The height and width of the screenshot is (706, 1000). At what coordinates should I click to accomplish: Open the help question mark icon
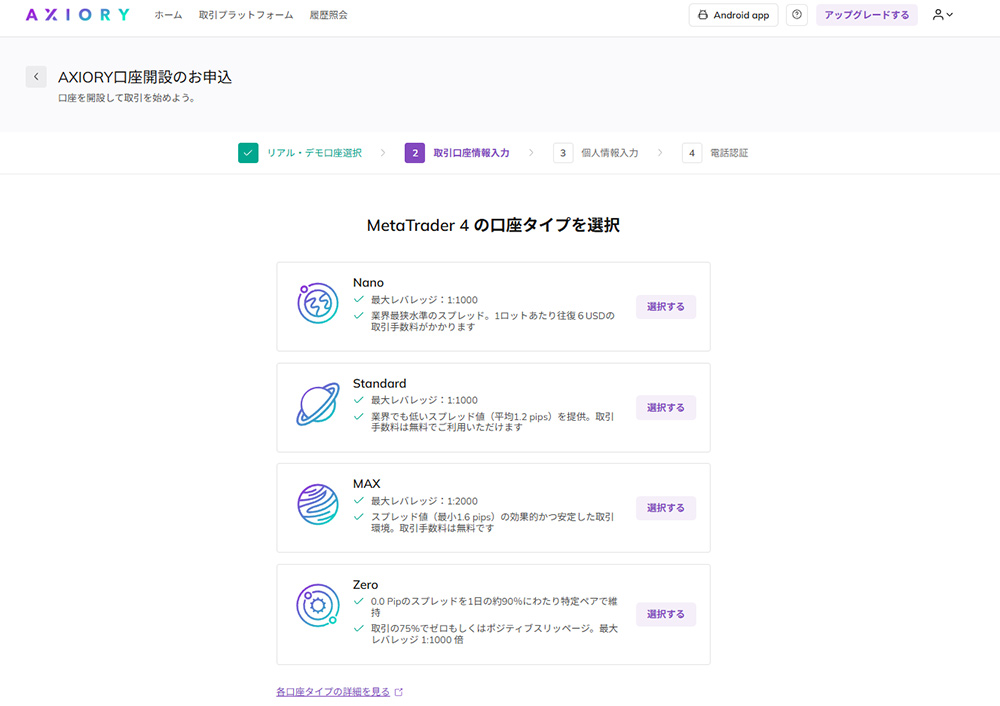797,15
